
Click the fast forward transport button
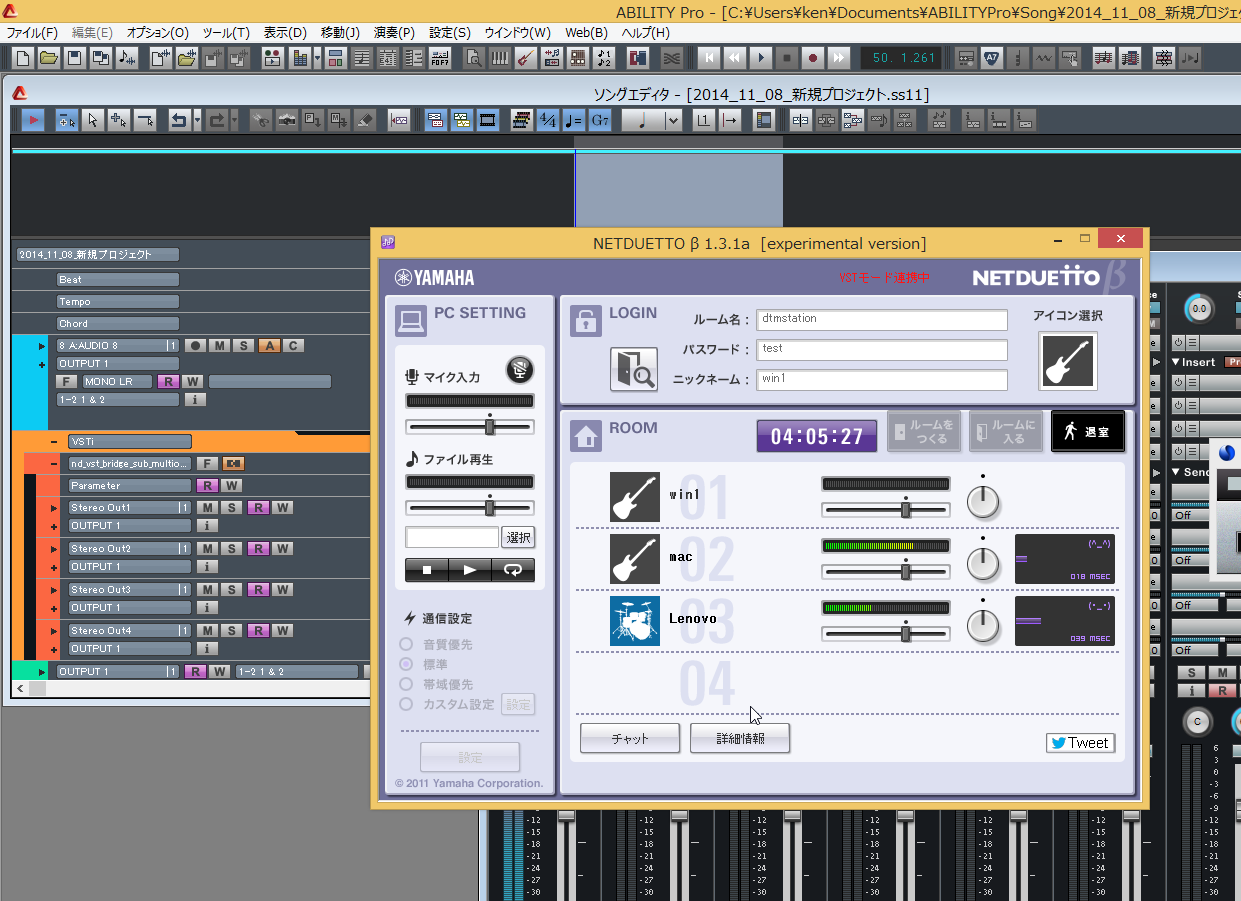[839, 58]
